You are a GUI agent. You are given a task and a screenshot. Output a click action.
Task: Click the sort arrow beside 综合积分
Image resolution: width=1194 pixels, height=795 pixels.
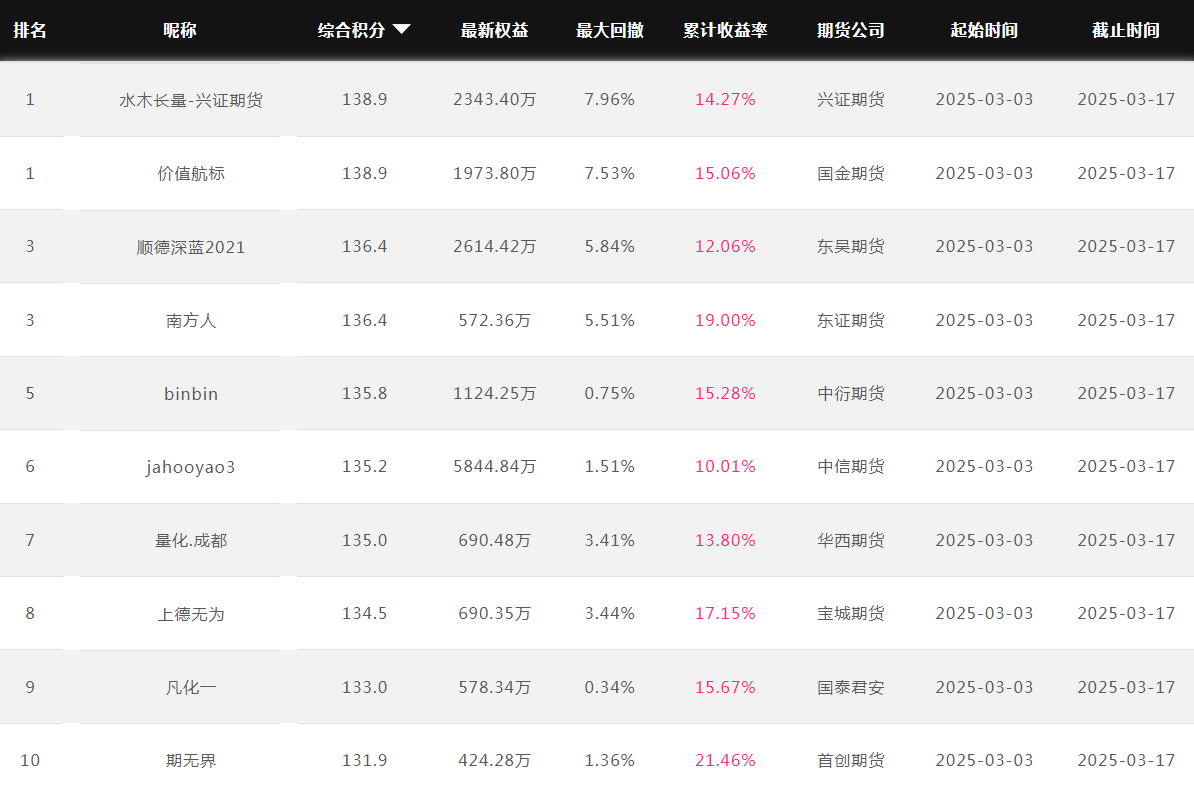(401, 30)
